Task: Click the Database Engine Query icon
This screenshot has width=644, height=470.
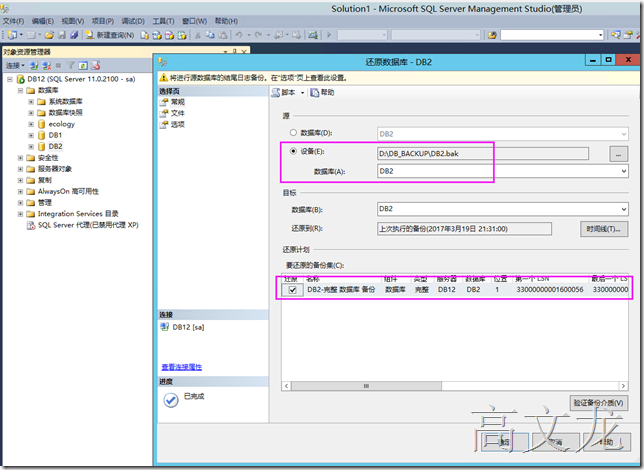Action: [x=144, y=35]
